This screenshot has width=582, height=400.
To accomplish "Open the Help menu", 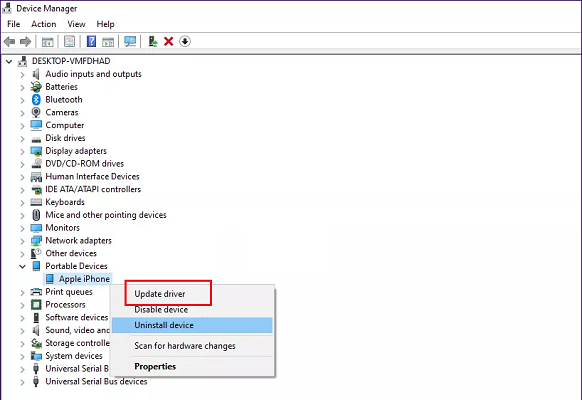I will click(105, 24).
